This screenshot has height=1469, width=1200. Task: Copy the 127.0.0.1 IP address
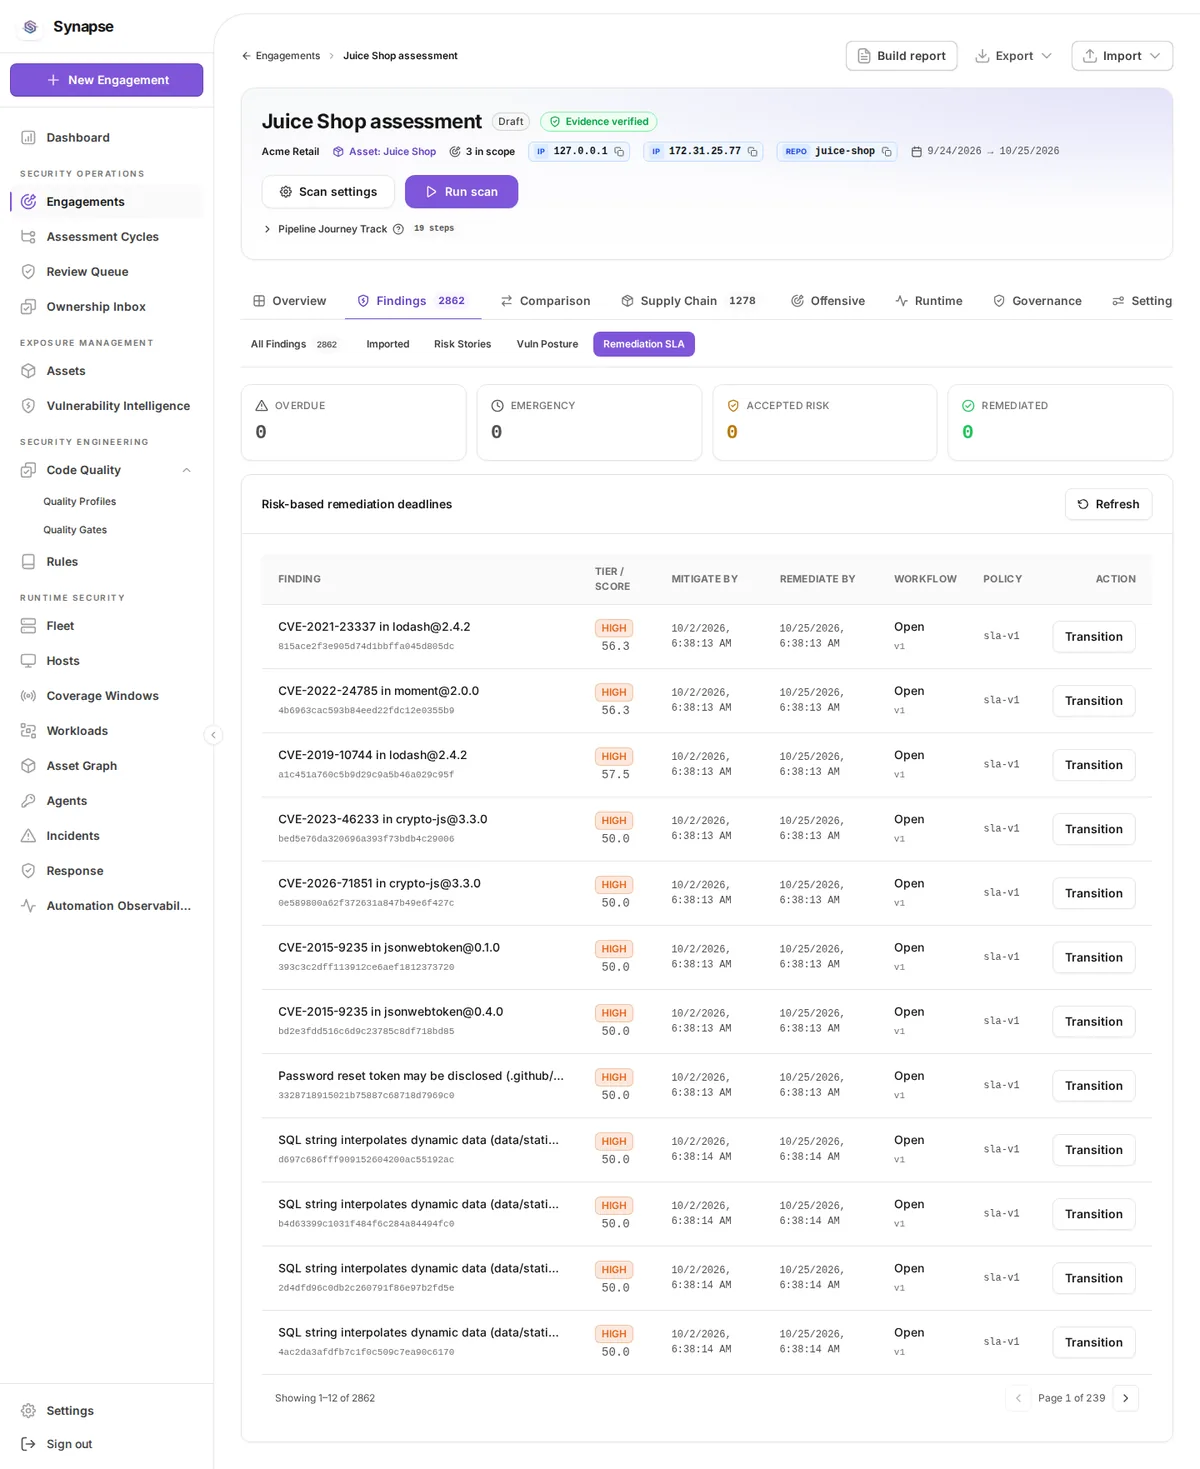[619, 152]
